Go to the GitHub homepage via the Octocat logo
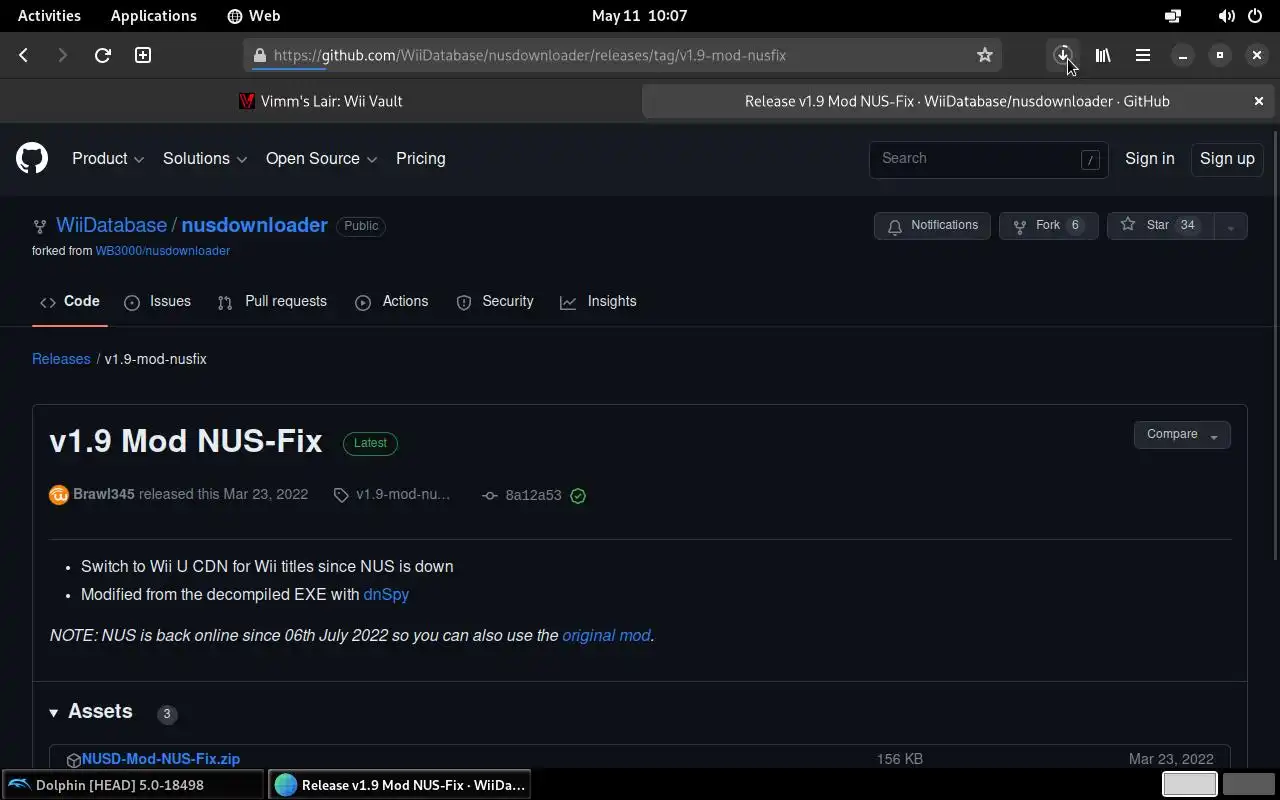This screenshot has height=800, width=1280. (32, 158)
